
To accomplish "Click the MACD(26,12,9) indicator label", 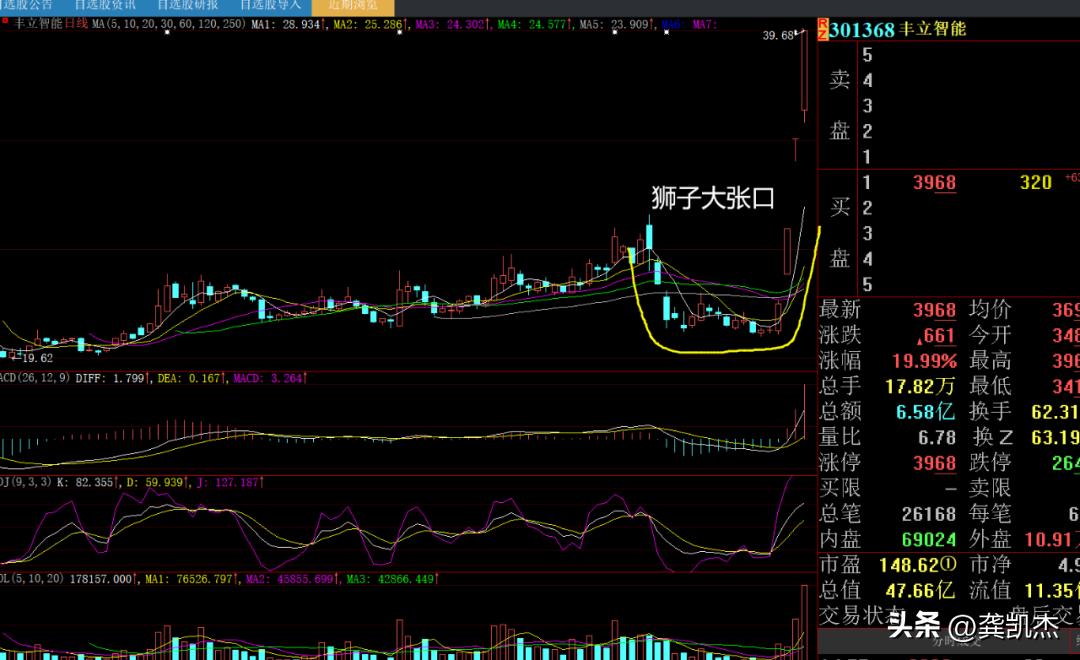I will click(34, 378).
